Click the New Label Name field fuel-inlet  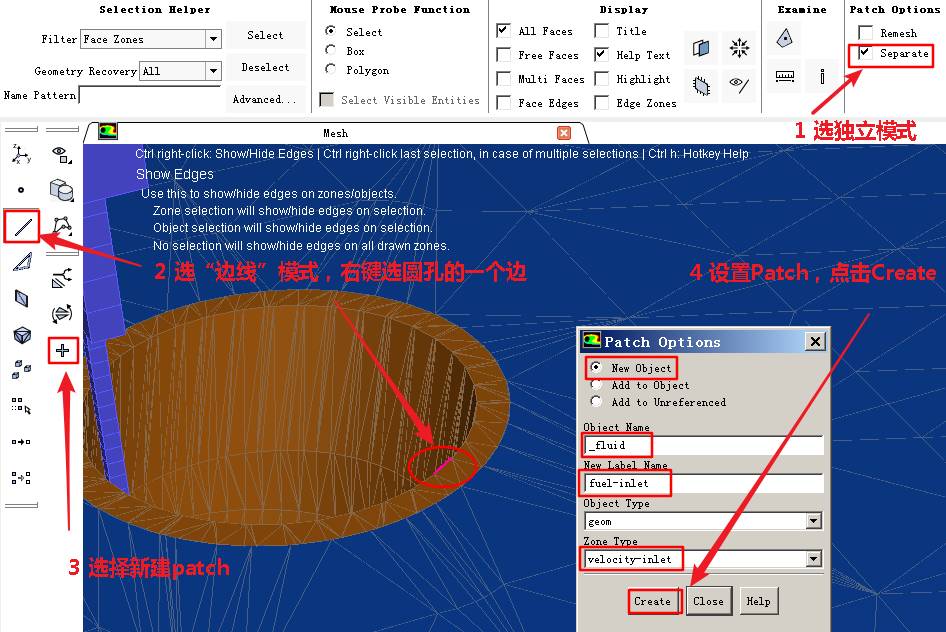703,483
